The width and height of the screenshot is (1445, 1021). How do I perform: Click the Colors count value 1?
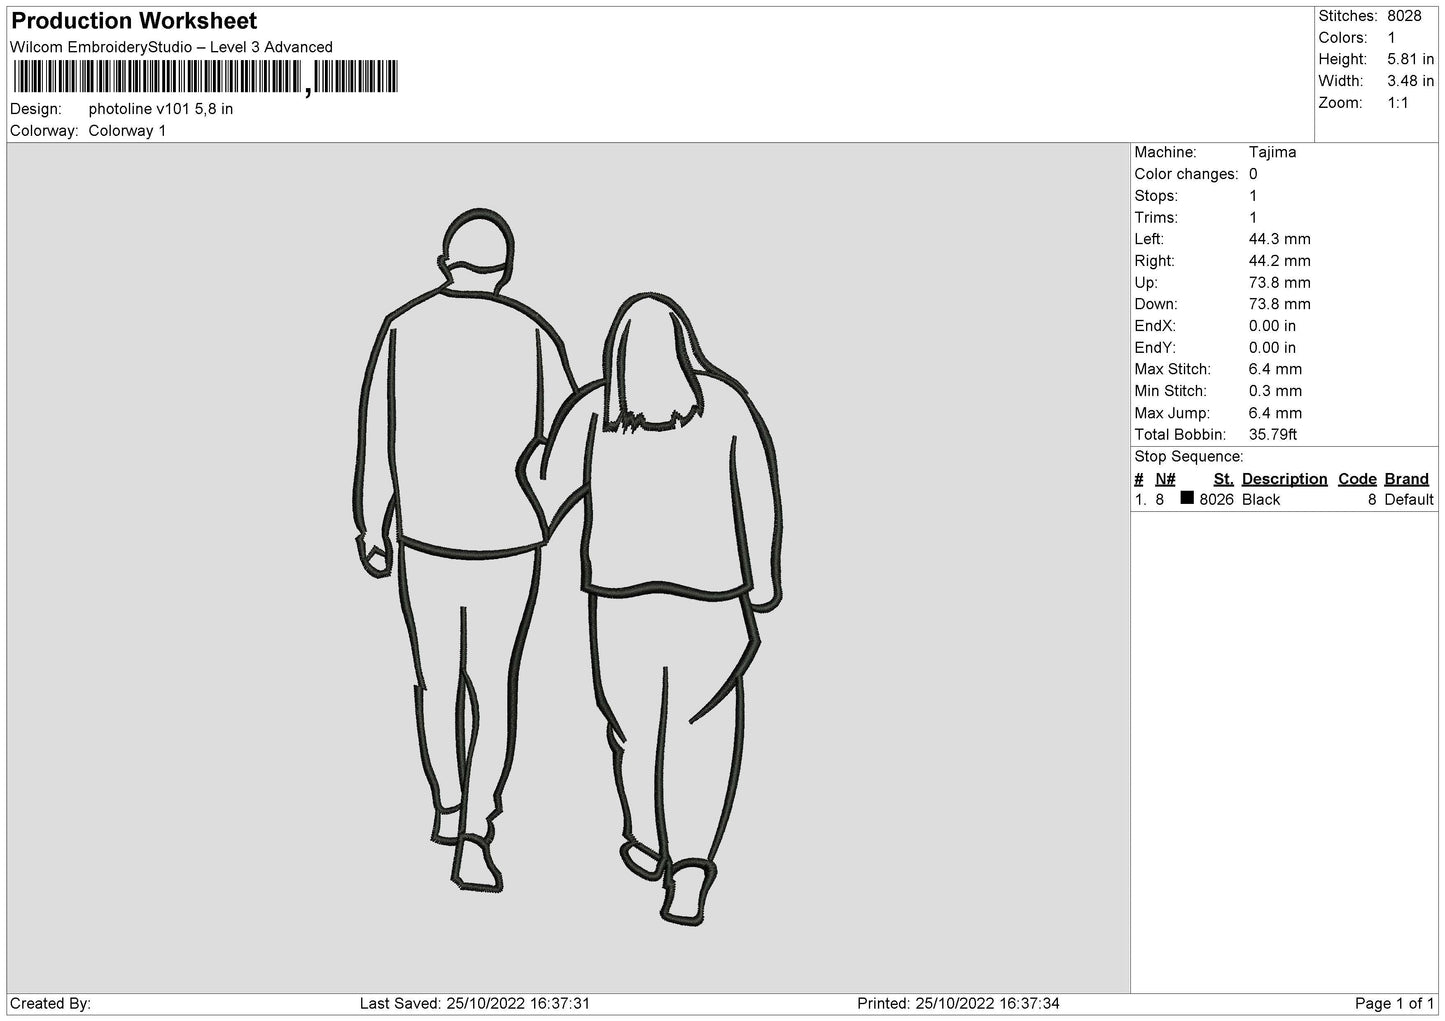1392,38
